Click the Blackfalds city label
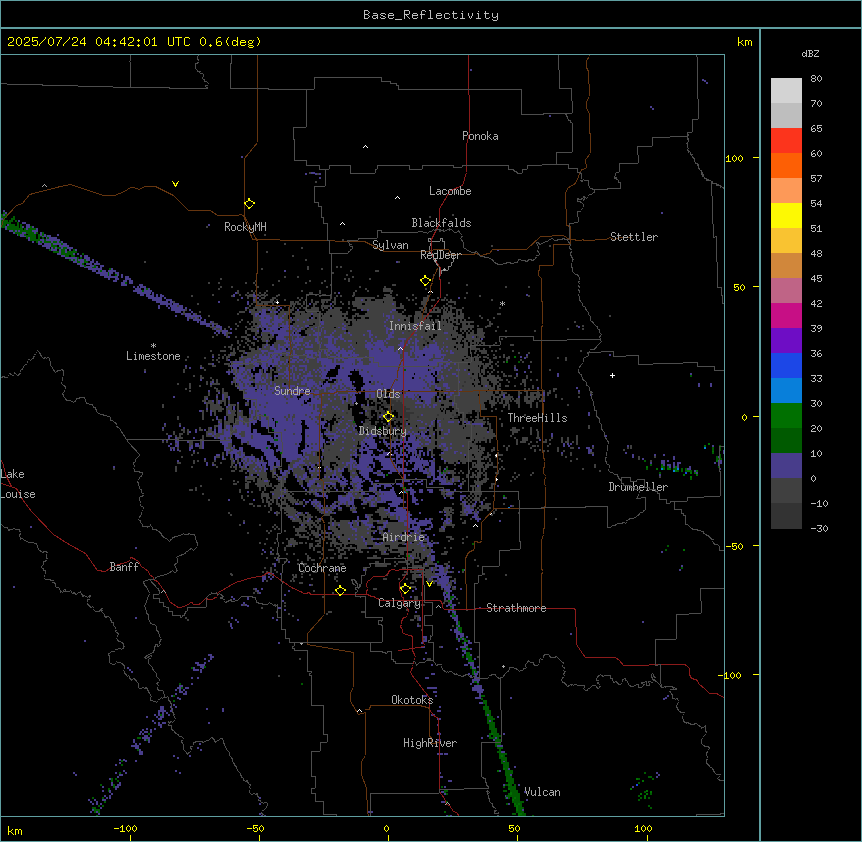The height and width of the screenshot is (842, 862). coord(441,223)
